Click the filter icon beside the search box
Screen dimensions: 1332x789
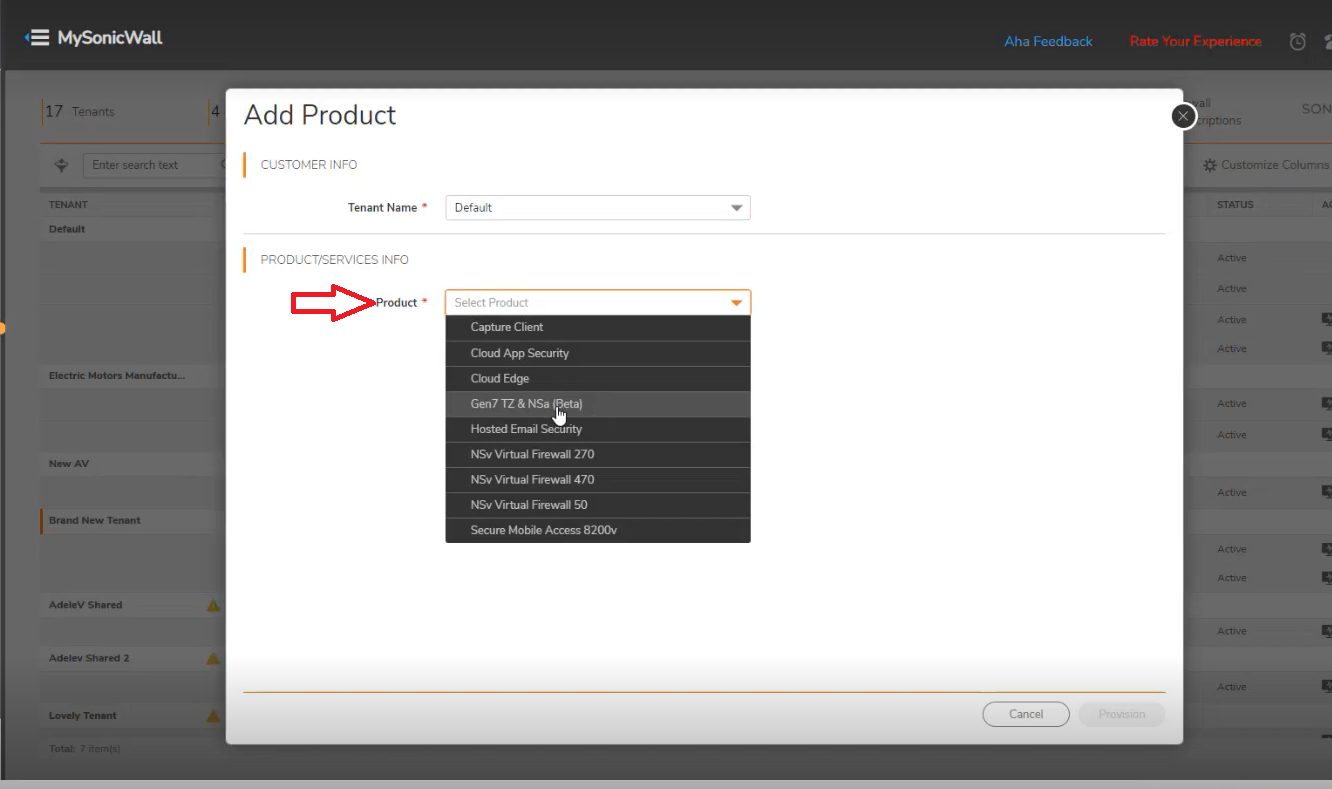[61, 165]
